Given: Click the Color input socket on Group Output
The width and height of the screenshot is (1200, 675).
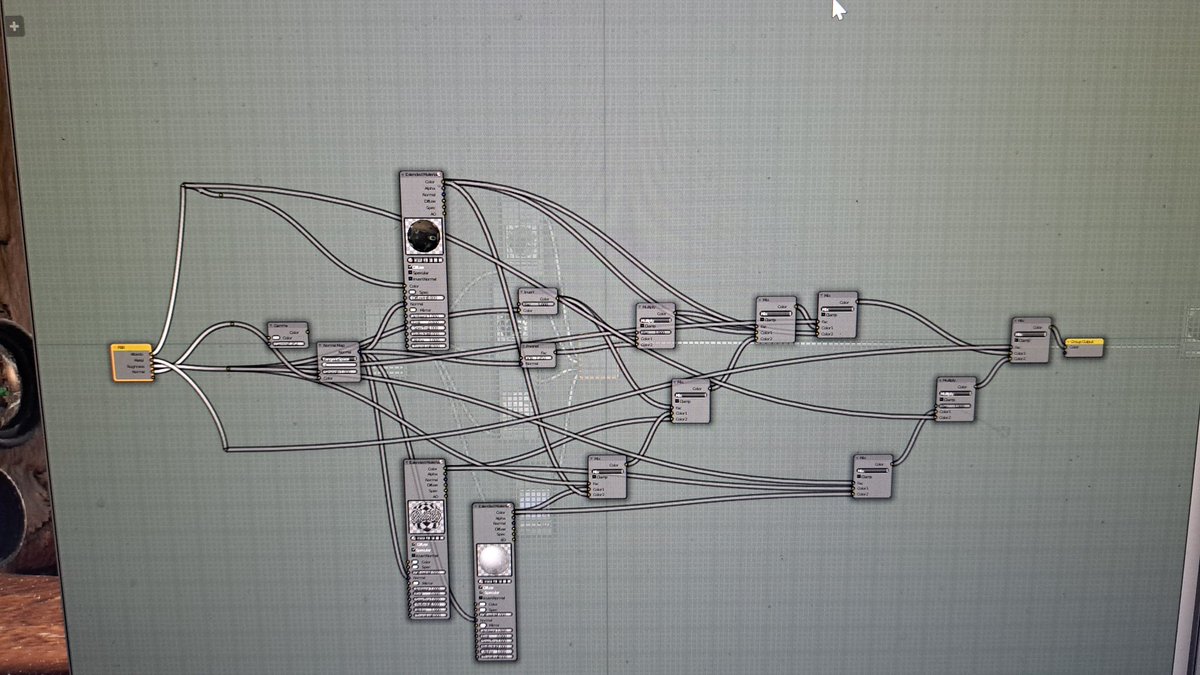Looking at the screenshot, I should [x=1065, y=347].
